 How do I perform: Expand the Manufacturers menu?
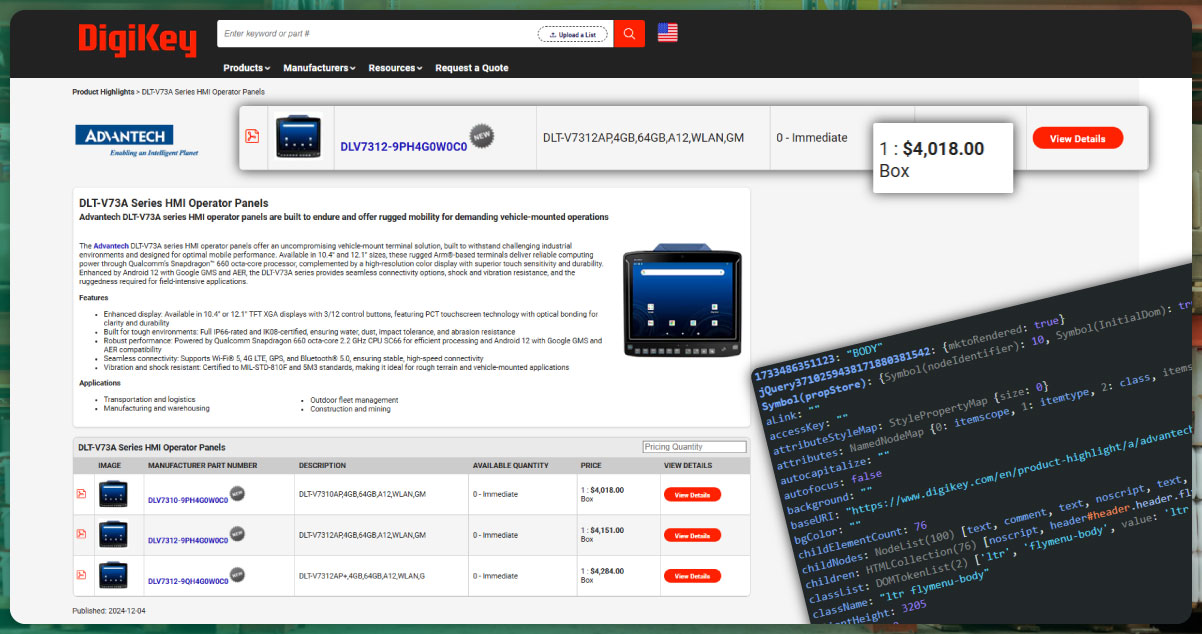[x=319, y=68]
